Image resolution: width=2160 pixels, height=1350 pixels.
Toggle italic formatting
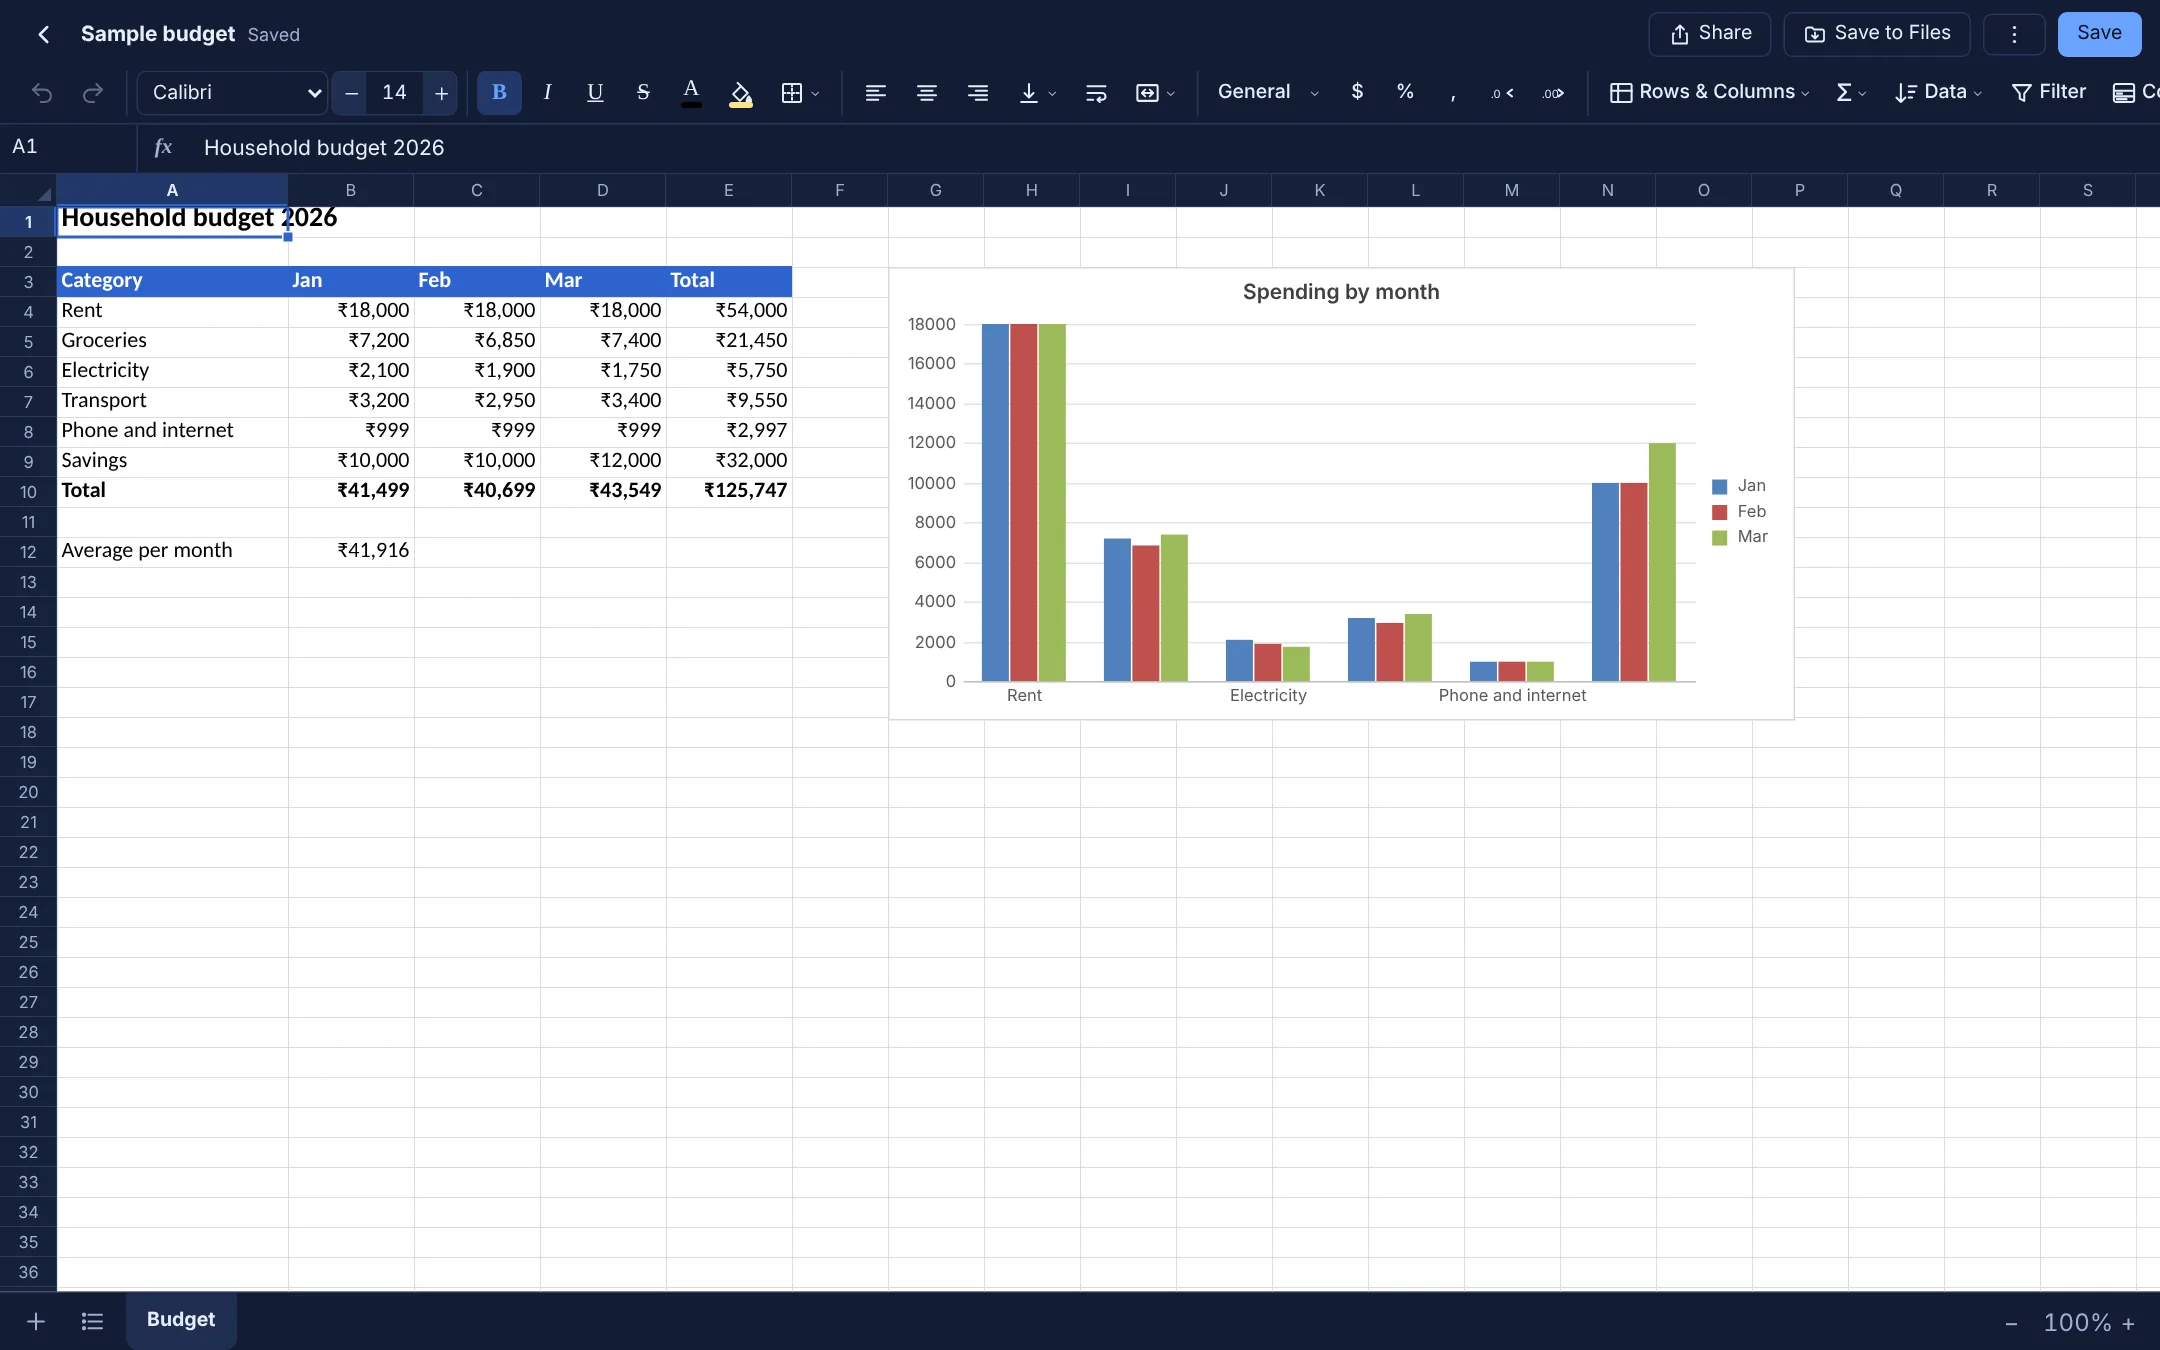(x=547, y=93)
